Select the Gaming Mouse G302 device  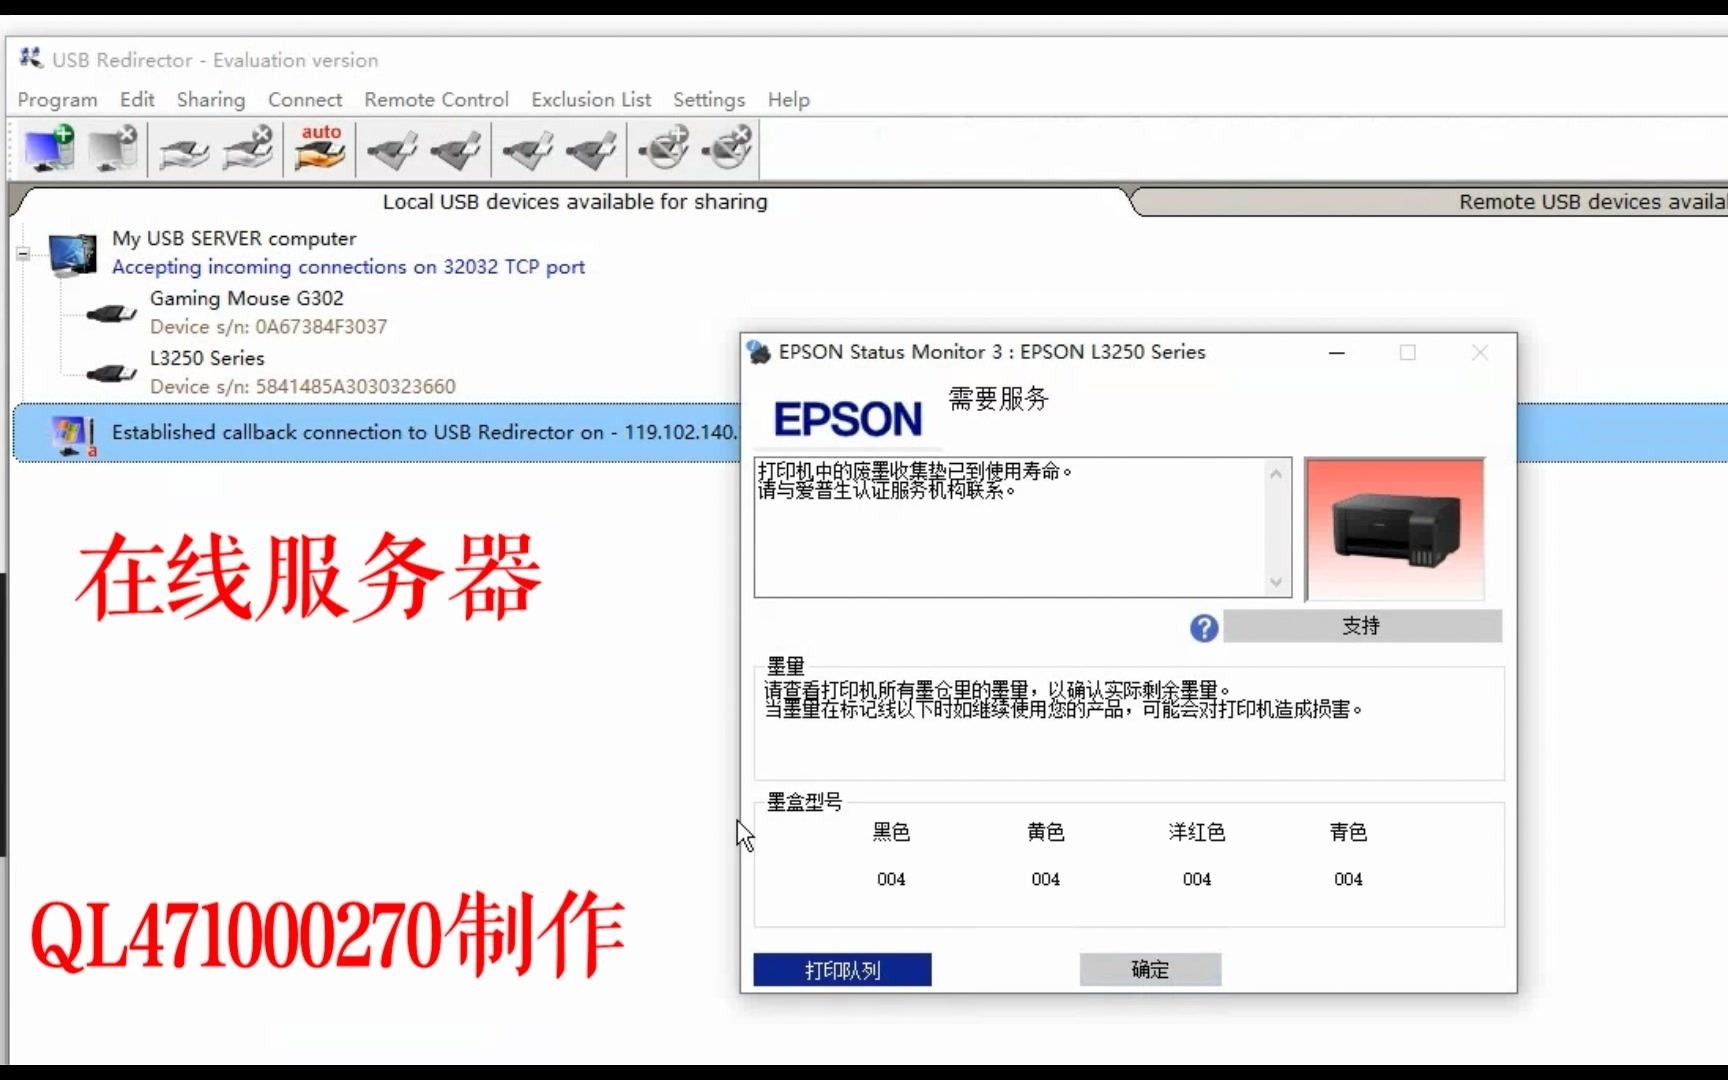[x=246, y=298]
